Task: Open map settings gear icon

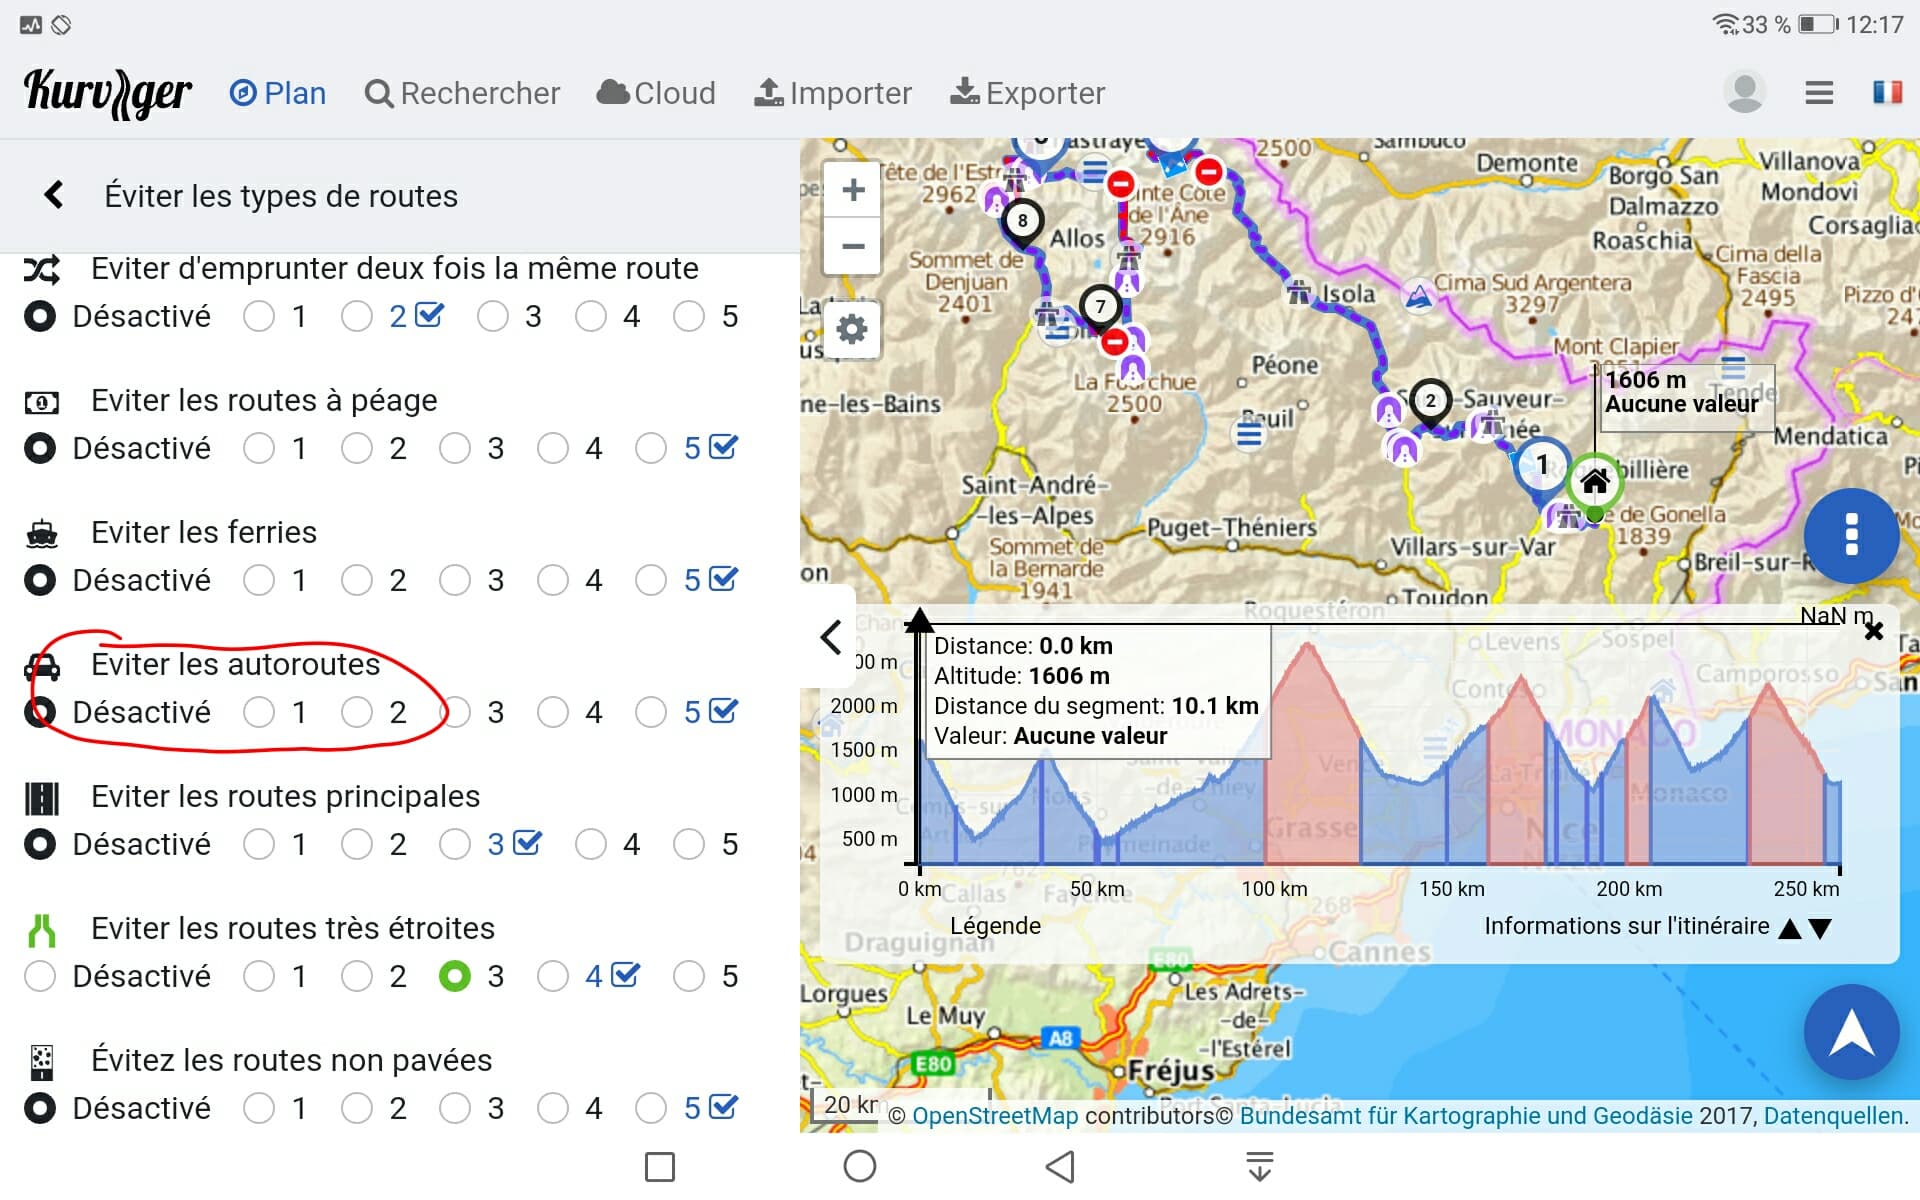Action: point(852,329)
